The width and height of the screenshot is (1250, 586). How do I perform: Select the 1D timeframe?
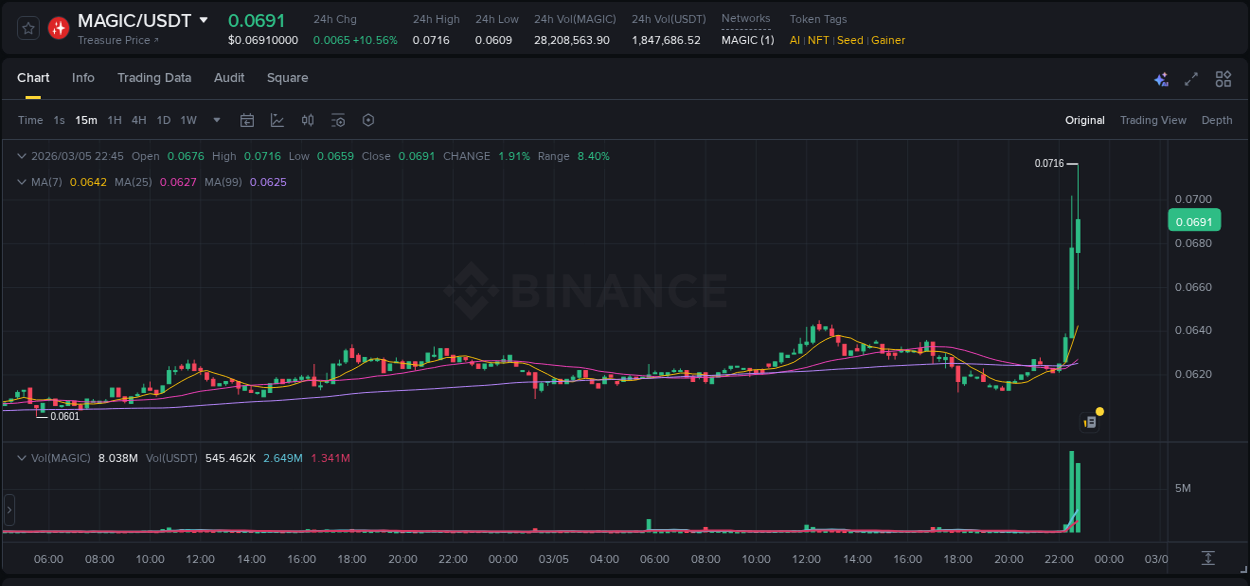[163, 120]
